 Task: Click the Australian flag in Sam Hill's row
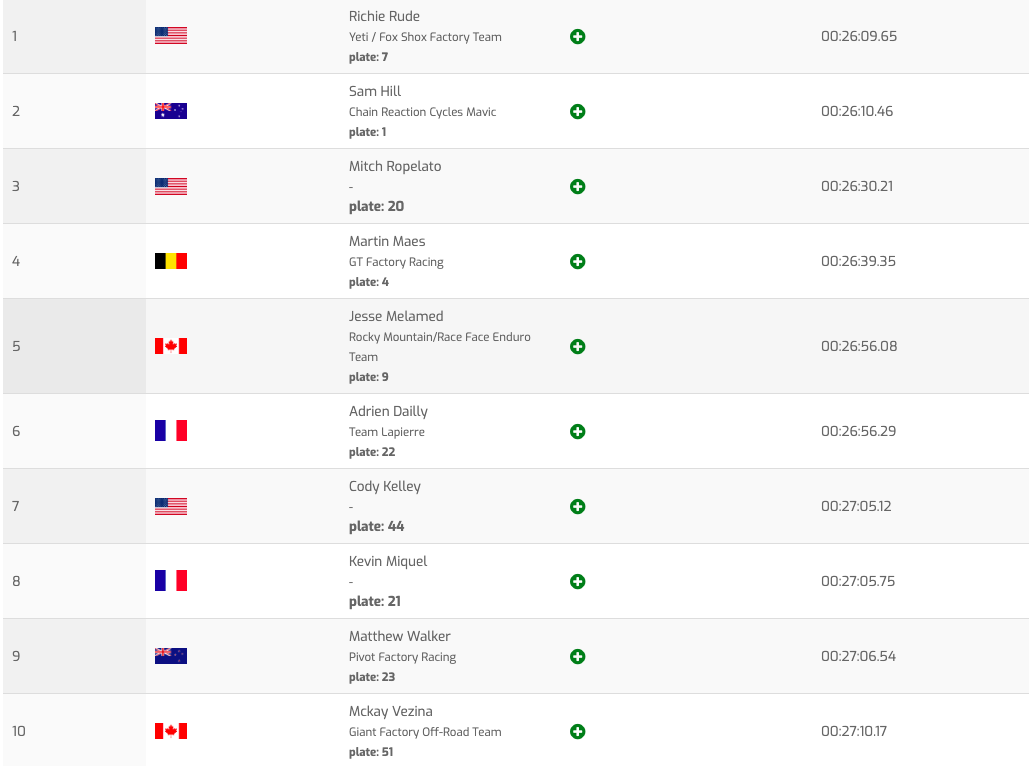tap(171, 111)
